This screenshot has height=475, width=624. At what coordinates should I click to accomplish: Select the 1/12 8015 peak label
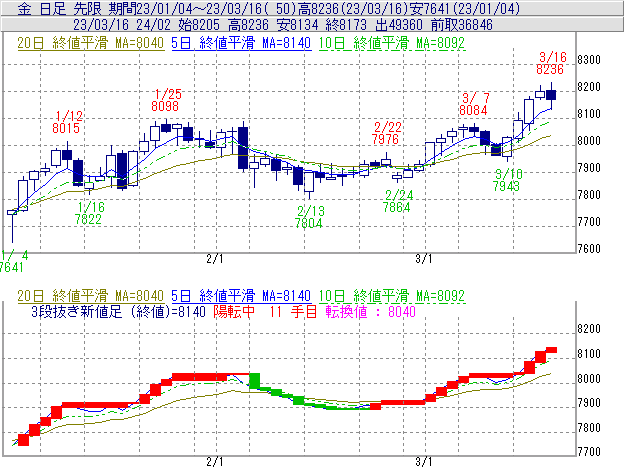pos(66,122)
